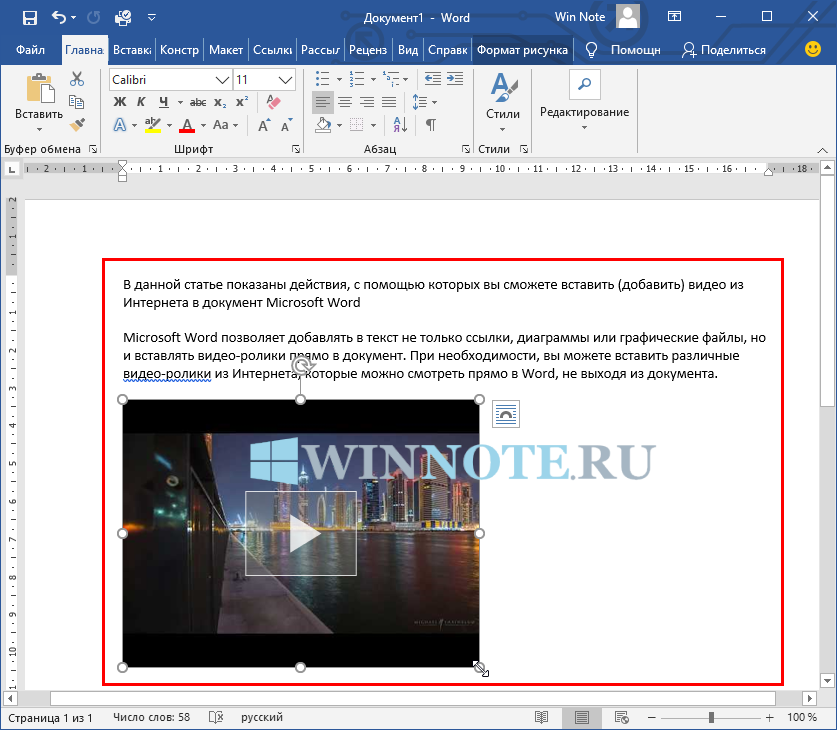Screen dimensions: 837x730
Task: Toggle bold formatting (Ж)
Action: pyautogui.click(x=120, y=102)
